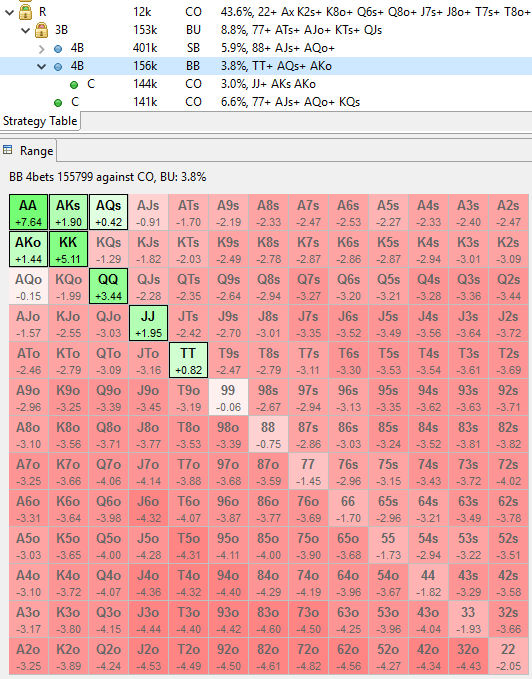This screenshot has width=532, height=679.
Task: Click the 'BB 4bets 155799 against CO, BU' label
Action: click(107, 177)
